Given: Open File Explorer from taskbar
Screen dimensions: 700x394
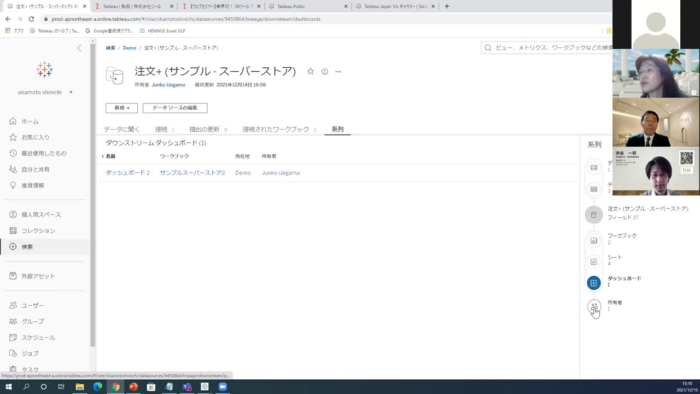Looking at the screenshot, I should (79, 387).
